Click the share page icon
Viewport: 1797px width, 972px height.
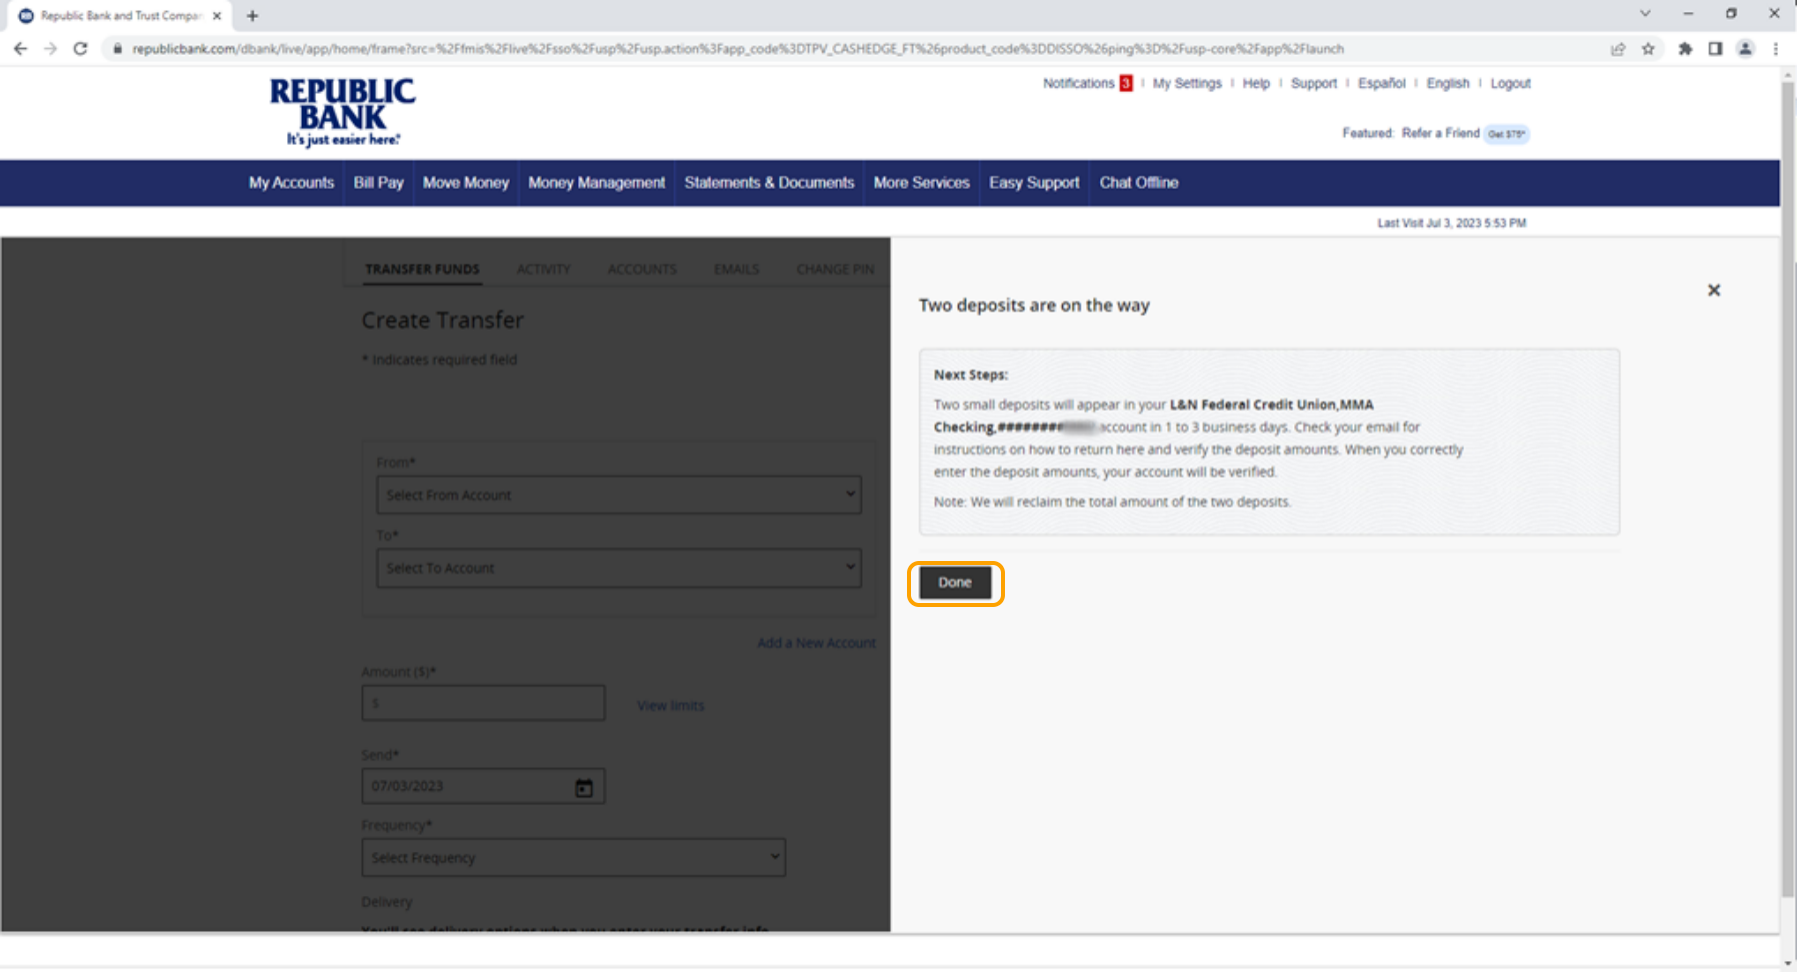tap(1618, 48)
